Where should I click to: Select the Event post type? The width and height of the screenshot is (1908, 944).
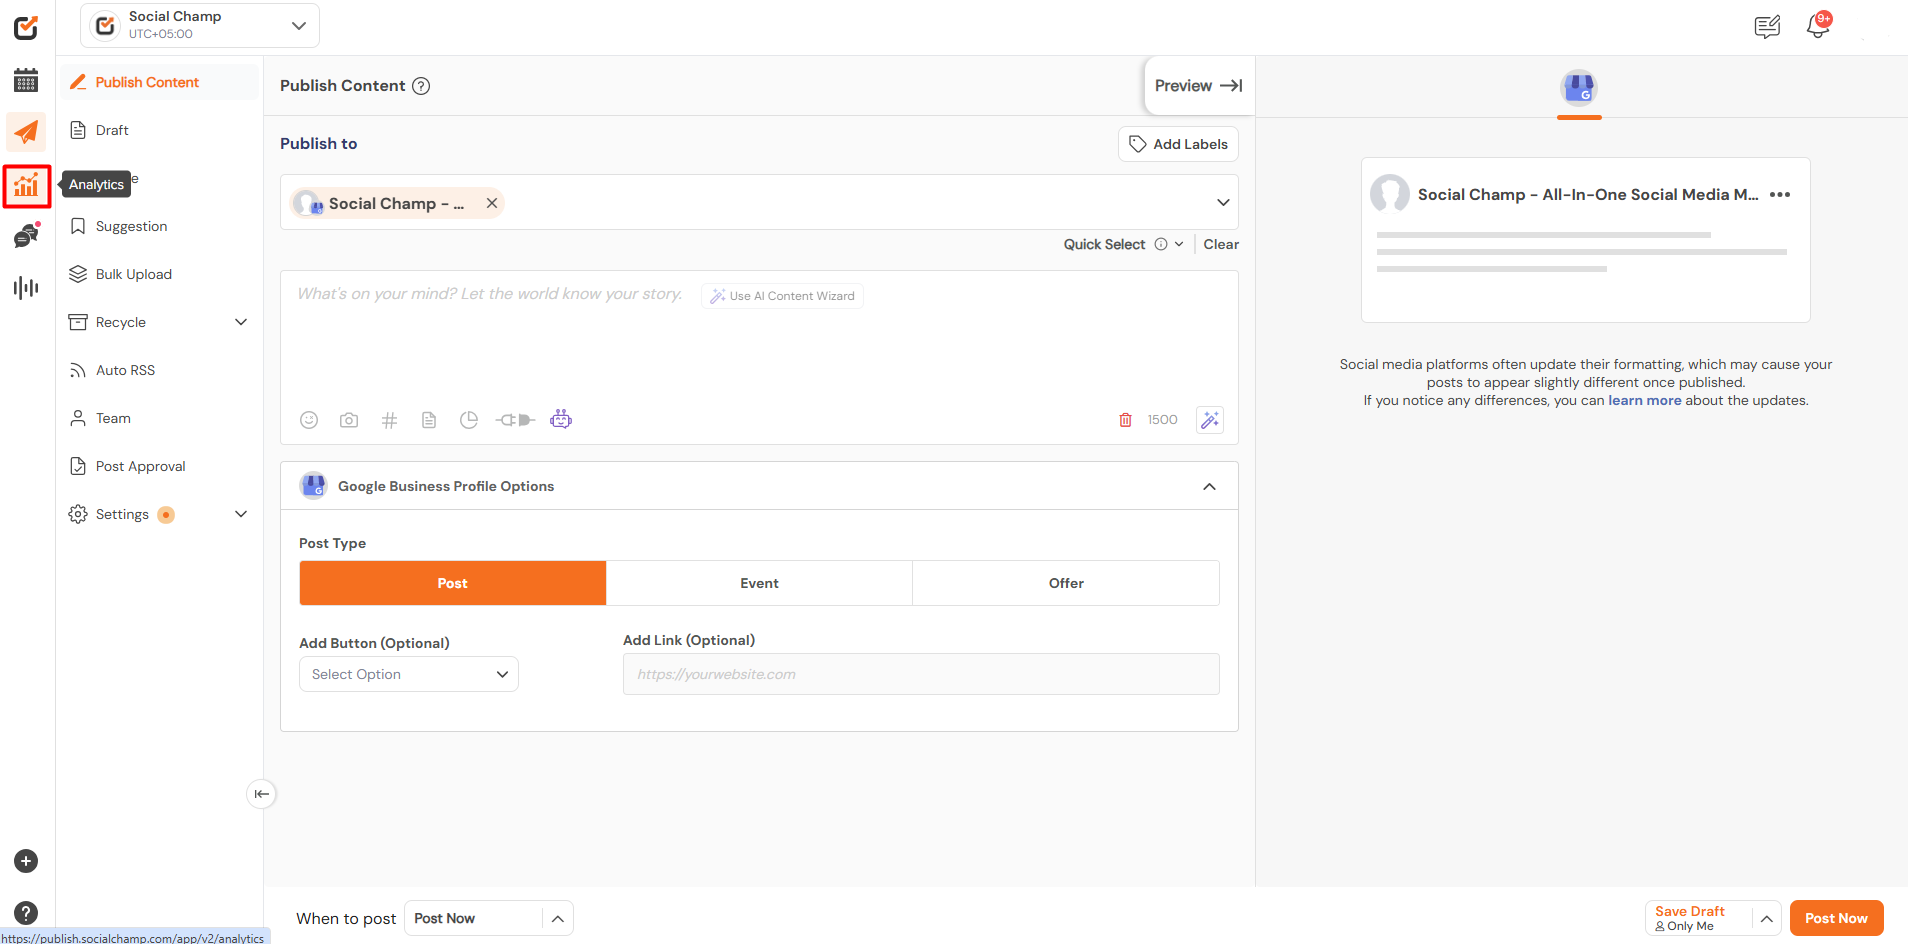(759, 583)
